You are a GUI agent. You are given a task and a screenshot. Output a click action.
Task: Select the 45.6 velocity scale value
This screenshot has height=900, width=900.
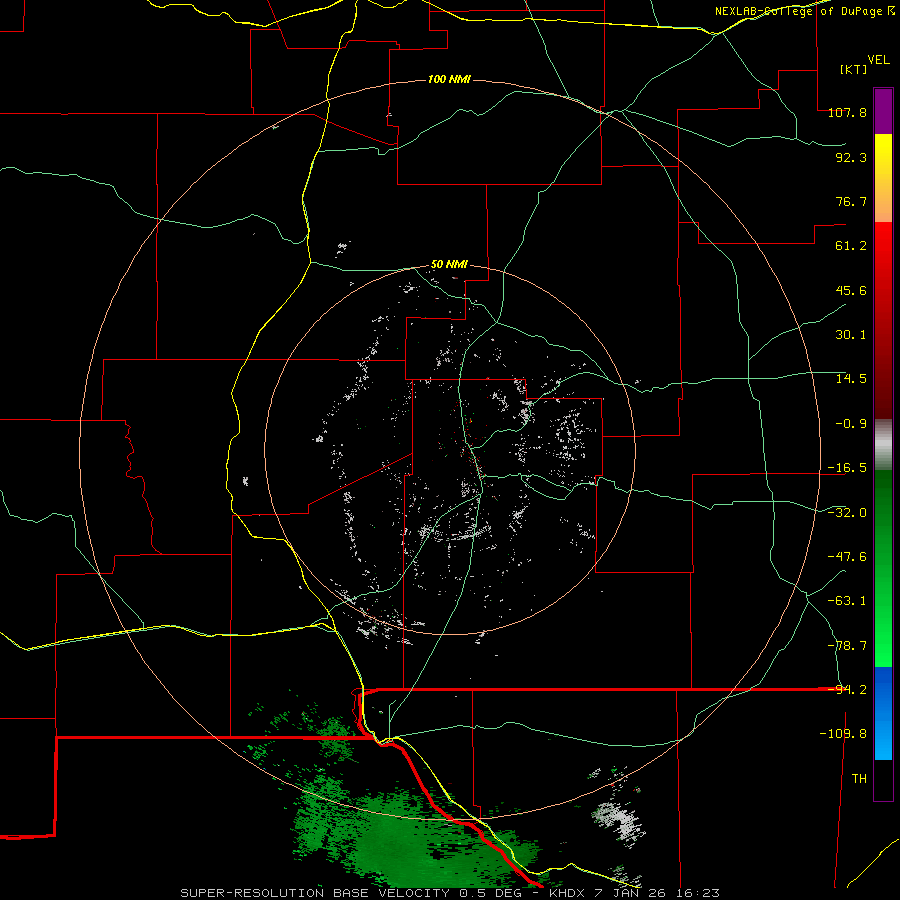click(x=851, y=290)
